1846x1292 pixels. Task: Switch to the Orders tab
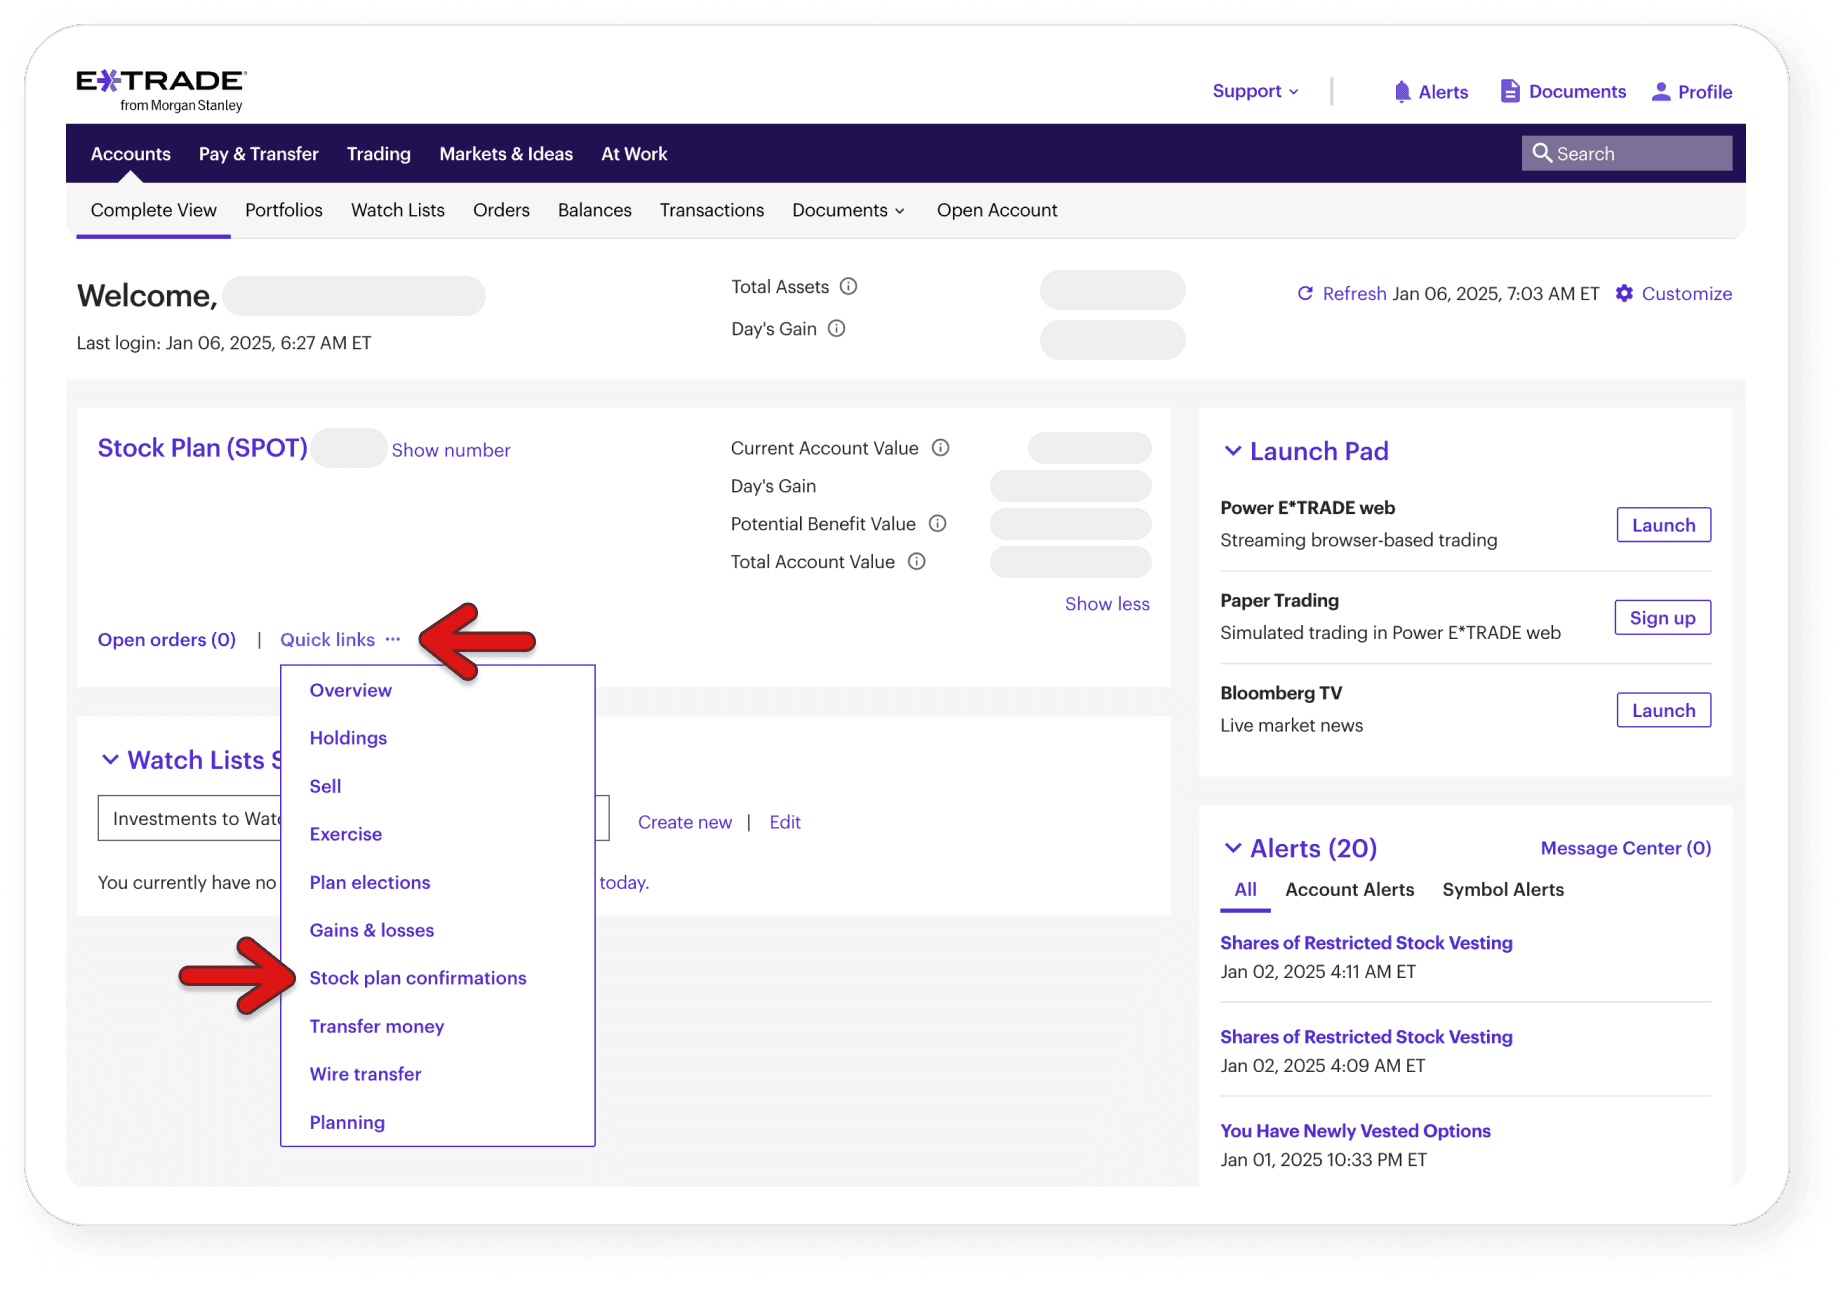501,210
